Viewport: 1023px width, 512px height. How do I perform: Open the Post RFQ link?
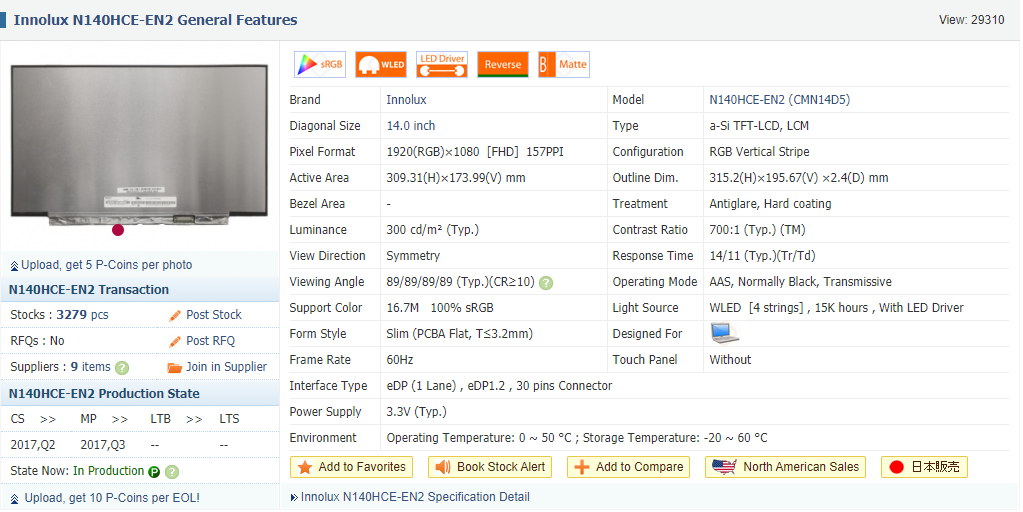click(x=210, y=340)
